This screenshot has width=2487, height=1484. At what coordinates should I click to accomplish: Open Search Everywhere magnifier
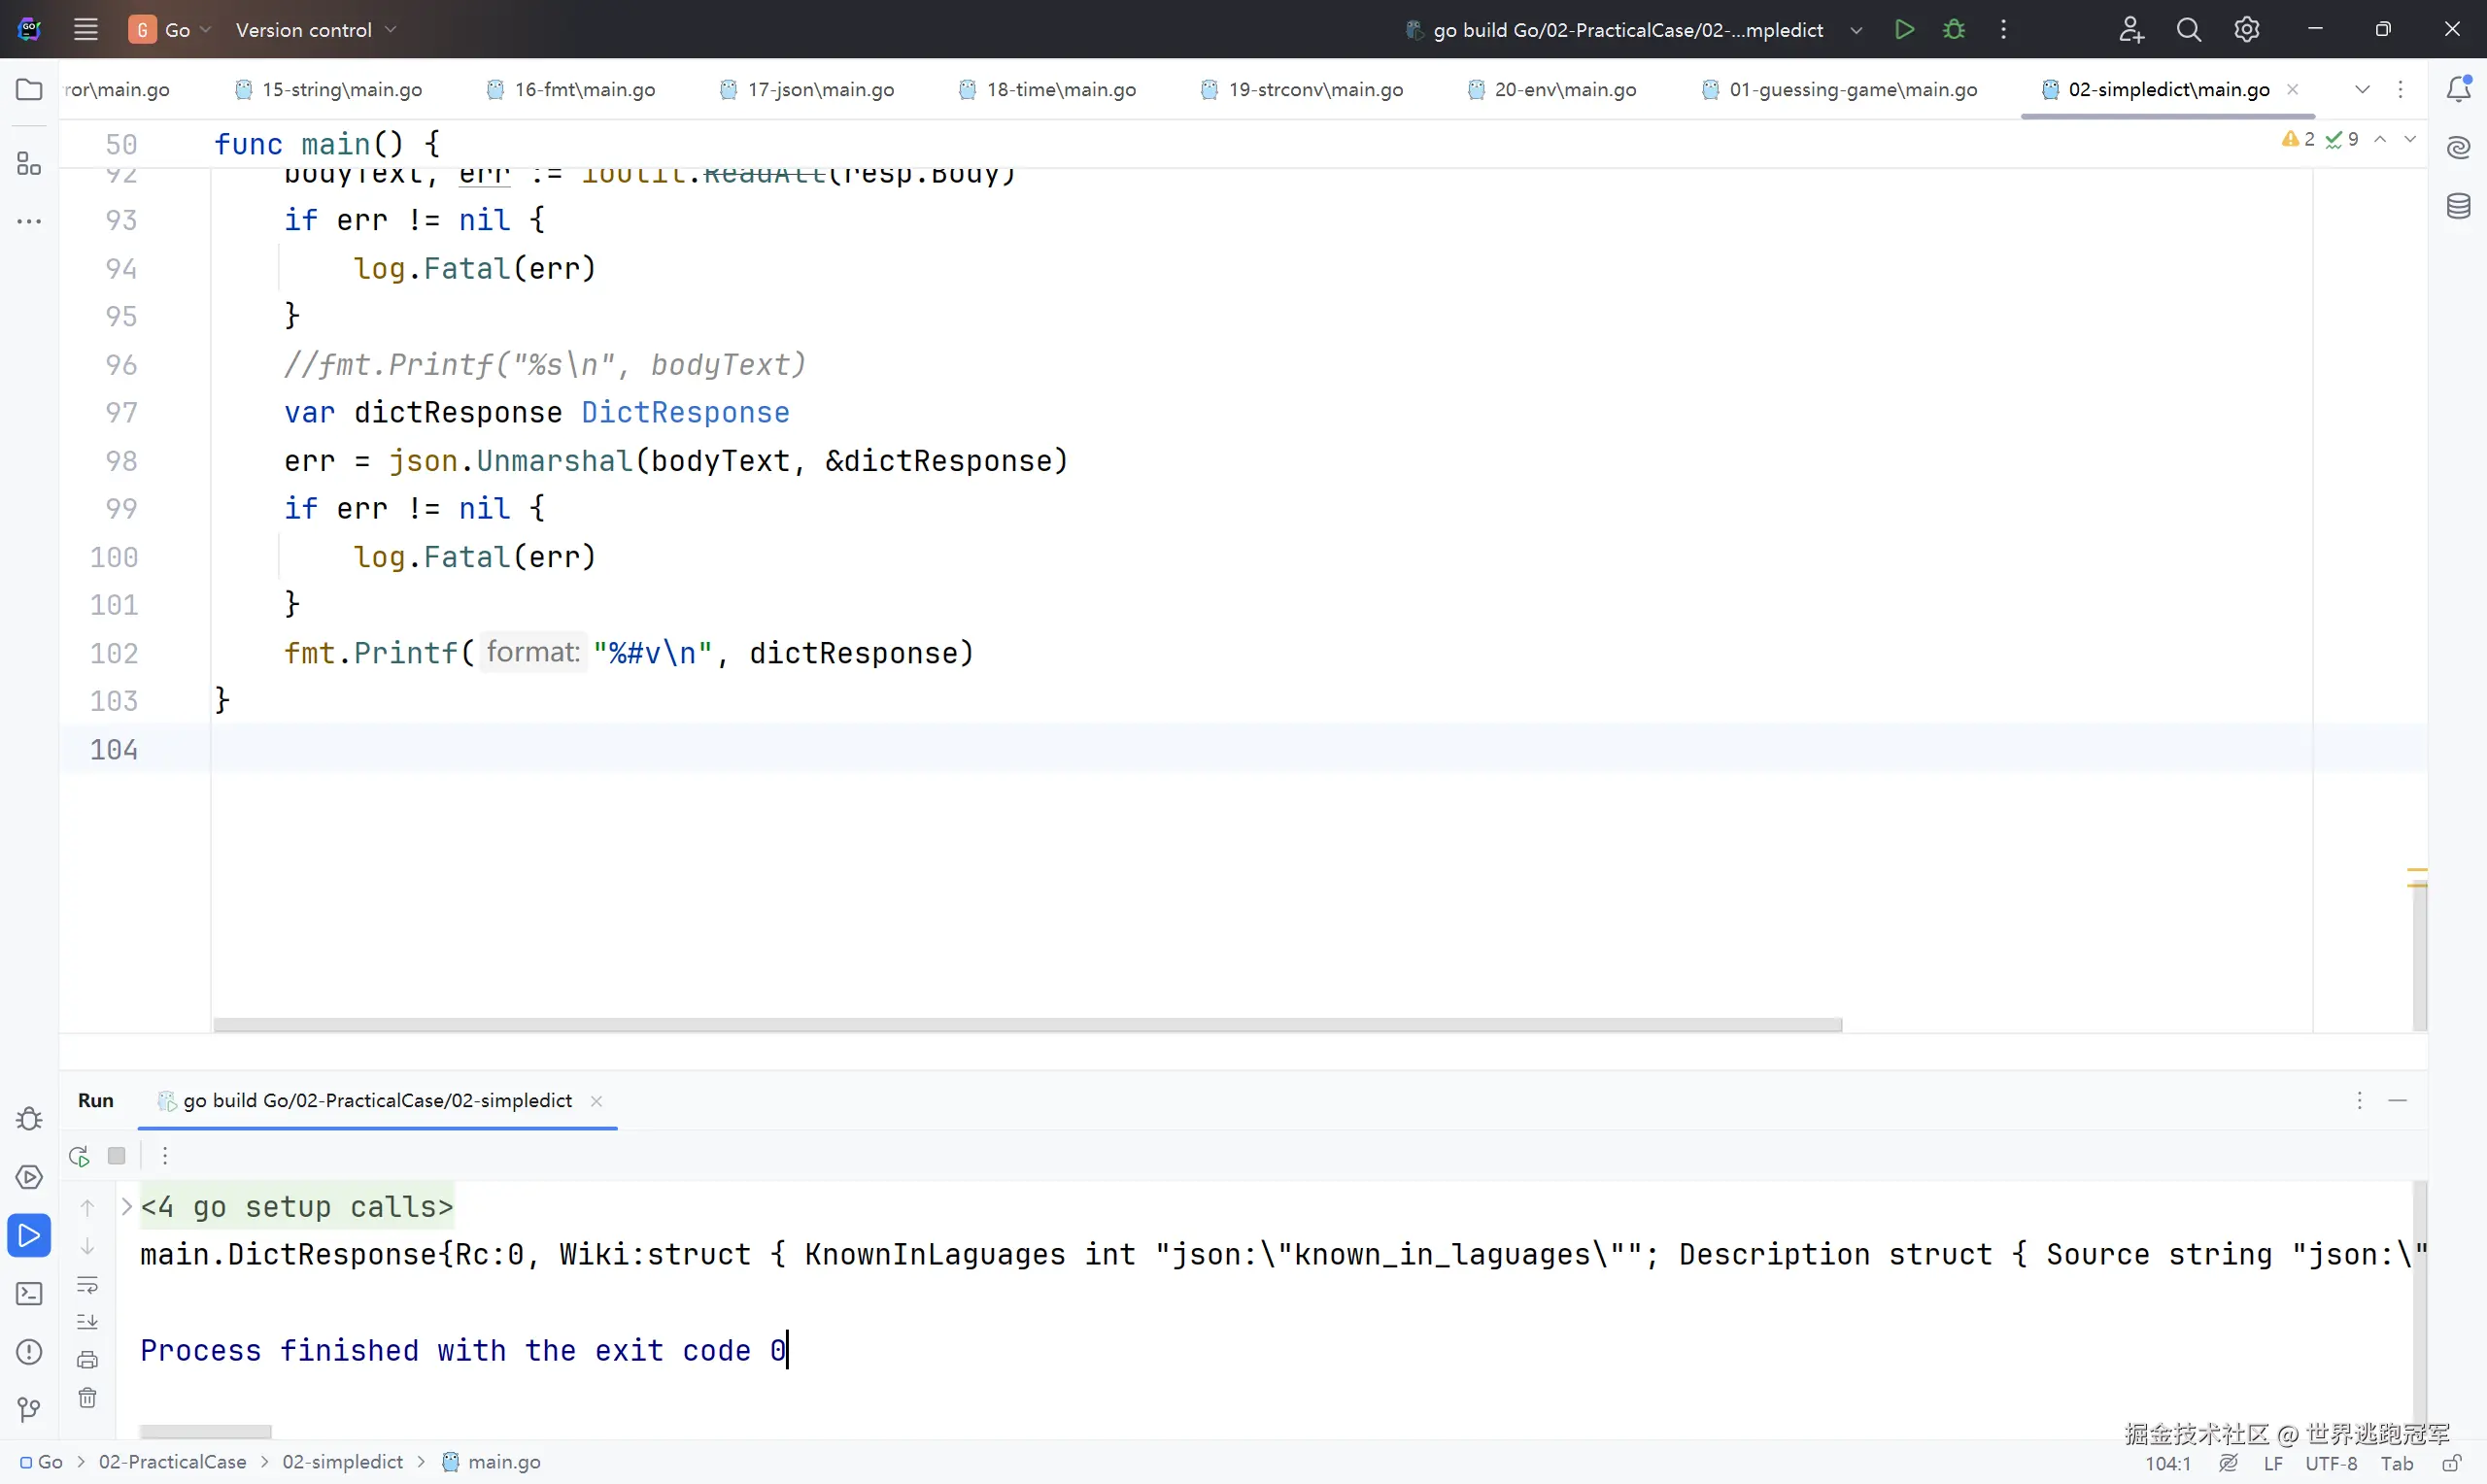2188,29
